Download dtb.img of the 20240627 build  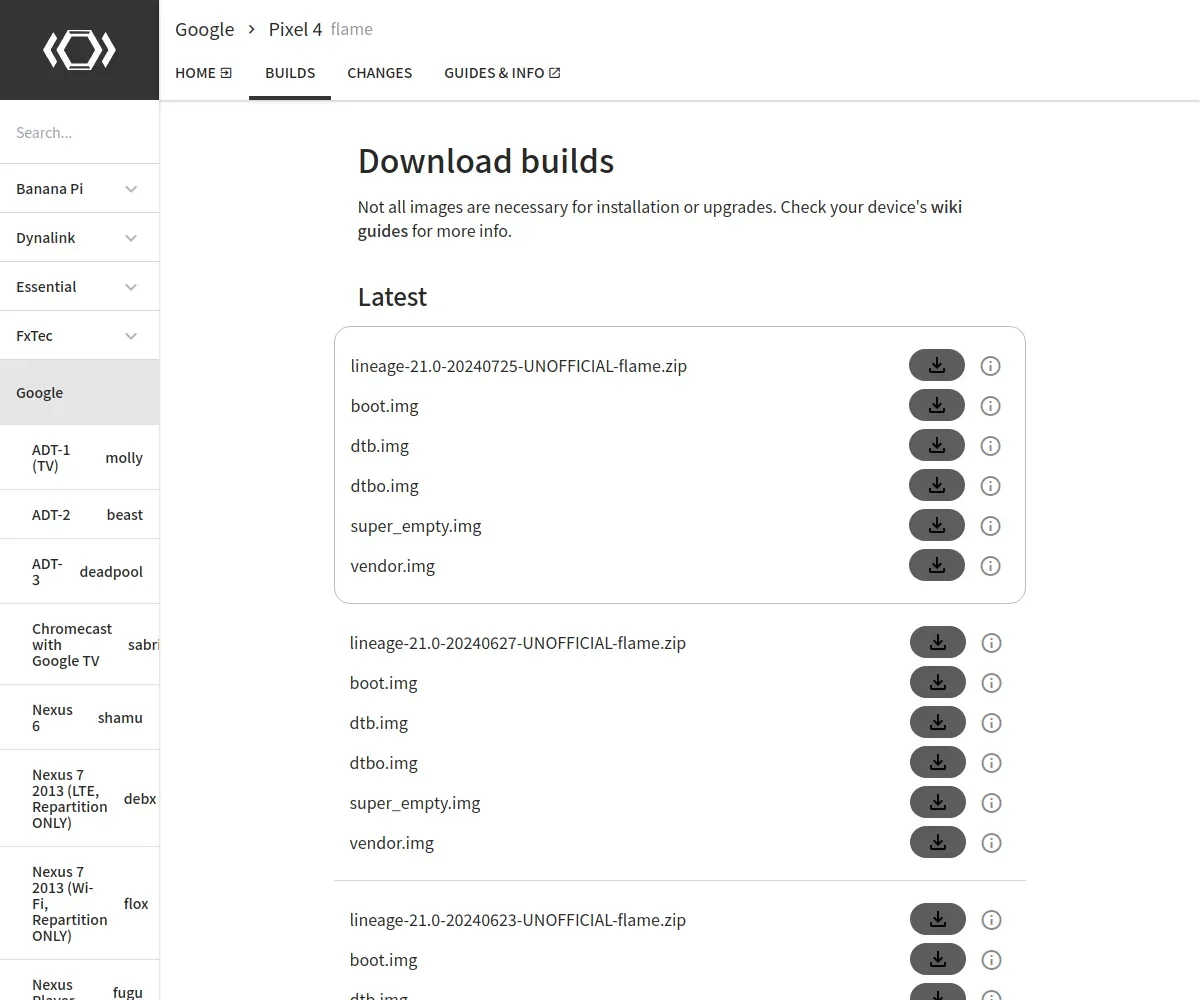(938, 722)
